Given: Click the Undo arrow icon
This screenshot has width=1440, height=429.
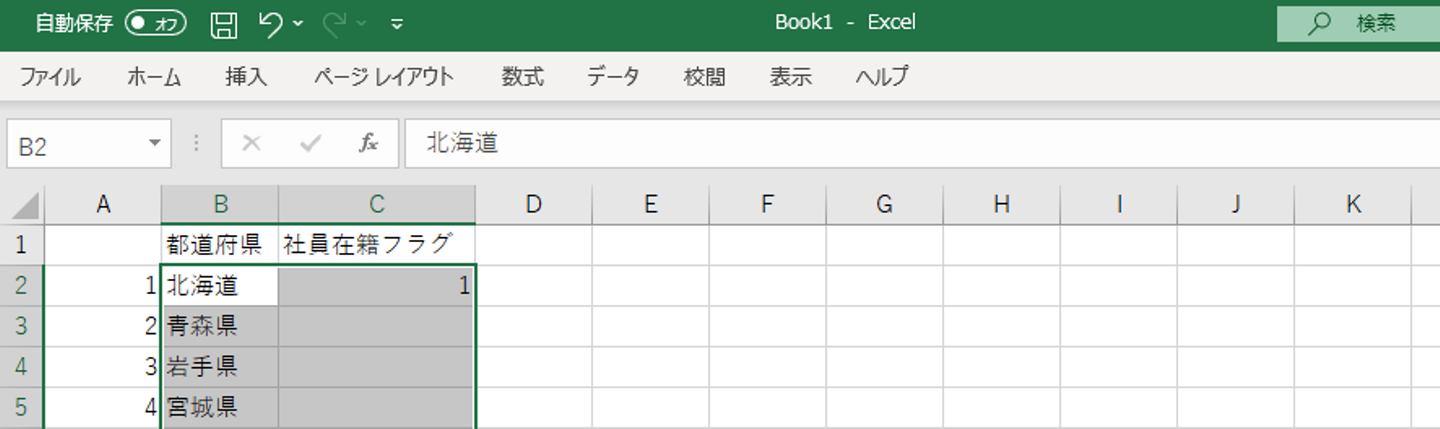Looking at the screenshot, I should (270, 24).
